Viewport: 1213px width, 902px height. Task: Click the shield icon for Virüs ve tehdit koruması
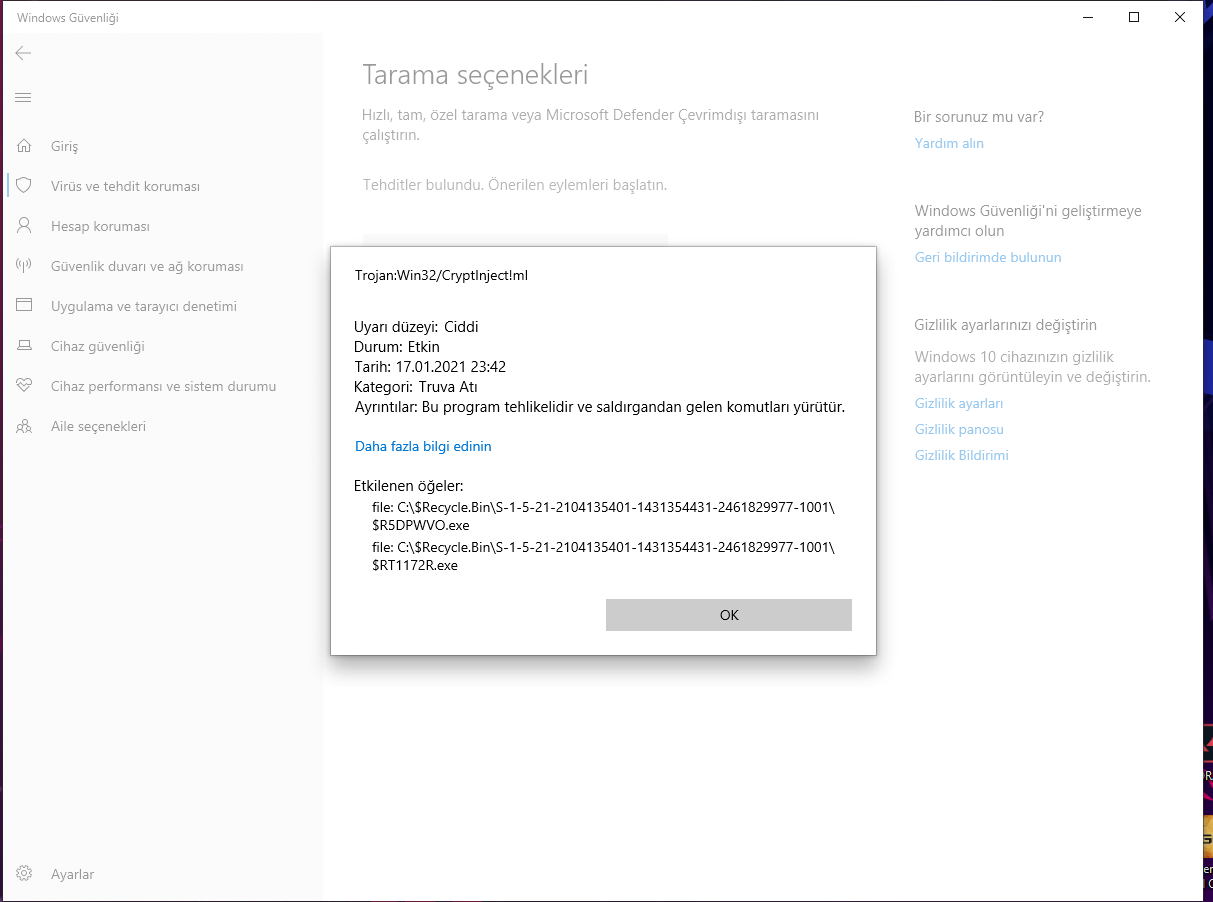pos(24,186)
